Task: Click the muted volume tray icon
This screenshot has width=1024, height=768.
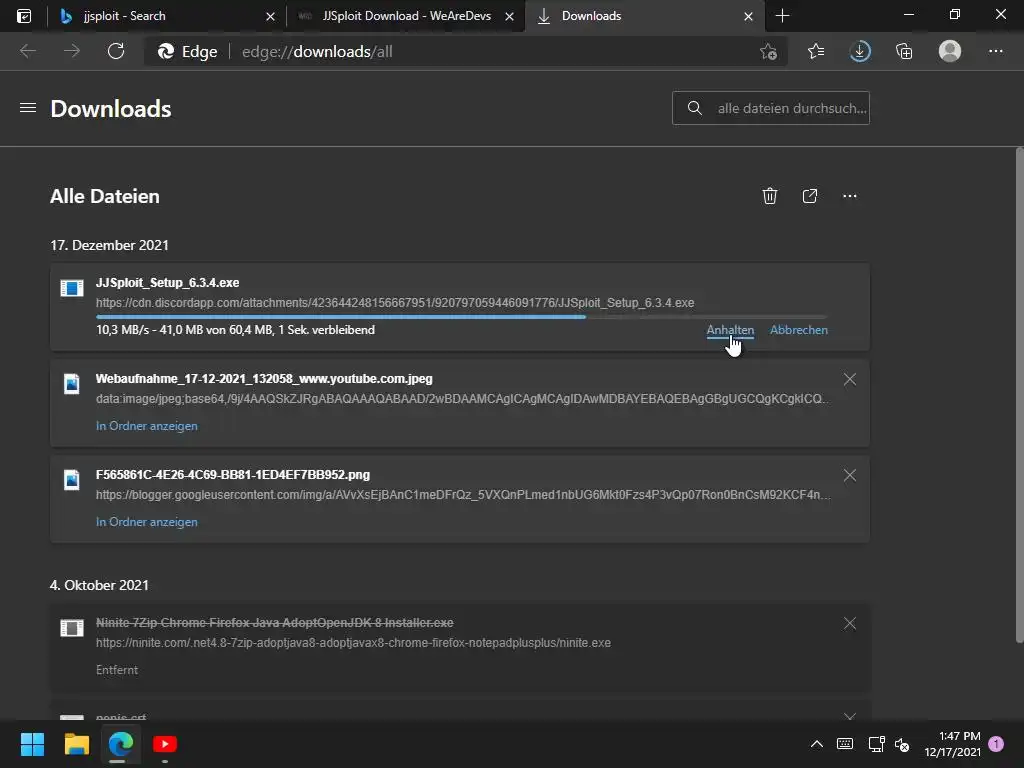Action: pos(902,744)
